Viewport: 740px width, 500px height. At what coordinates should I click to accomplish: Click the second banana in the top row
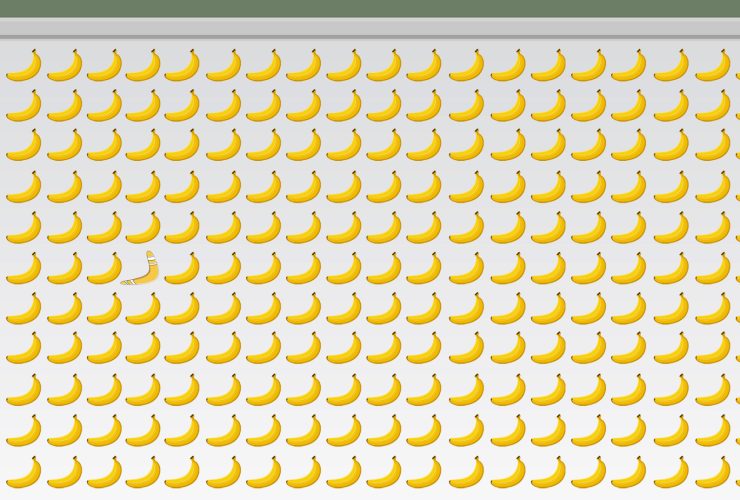point(65,65)
